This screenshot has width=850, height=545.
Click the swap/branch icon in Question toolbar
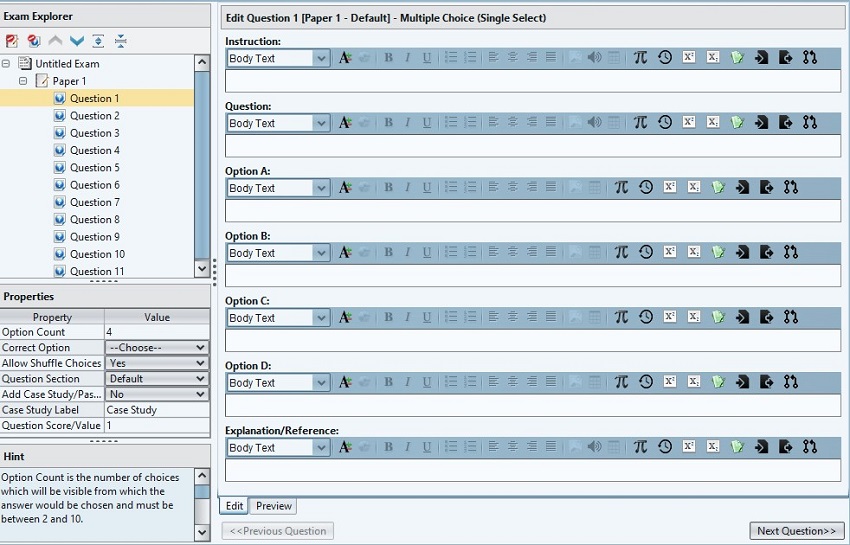pos(810,122)
